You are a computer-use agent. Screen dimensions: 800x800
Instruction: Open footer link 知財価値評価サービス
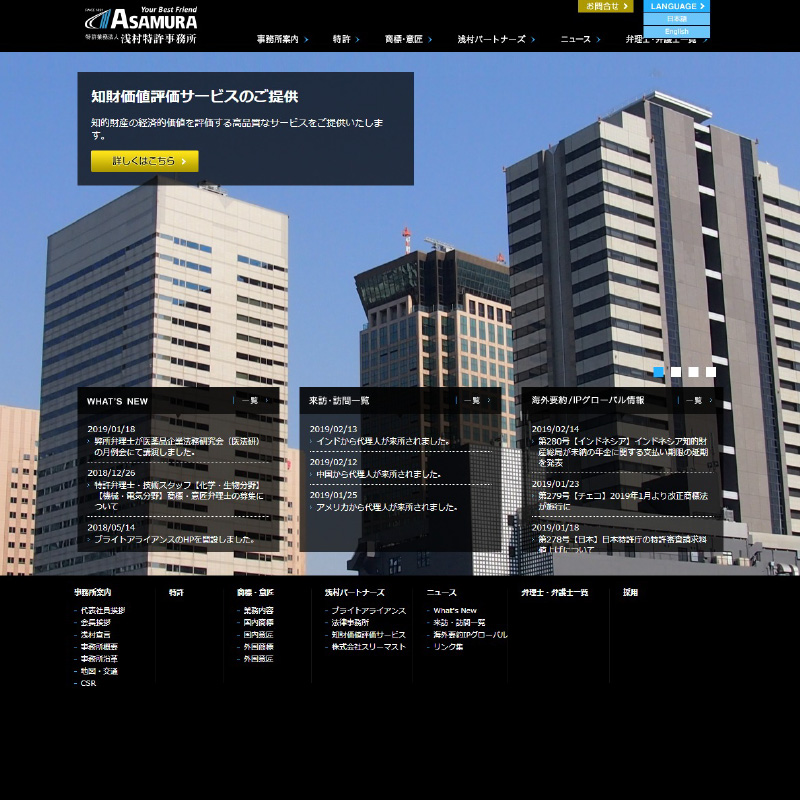coord(368,635)
